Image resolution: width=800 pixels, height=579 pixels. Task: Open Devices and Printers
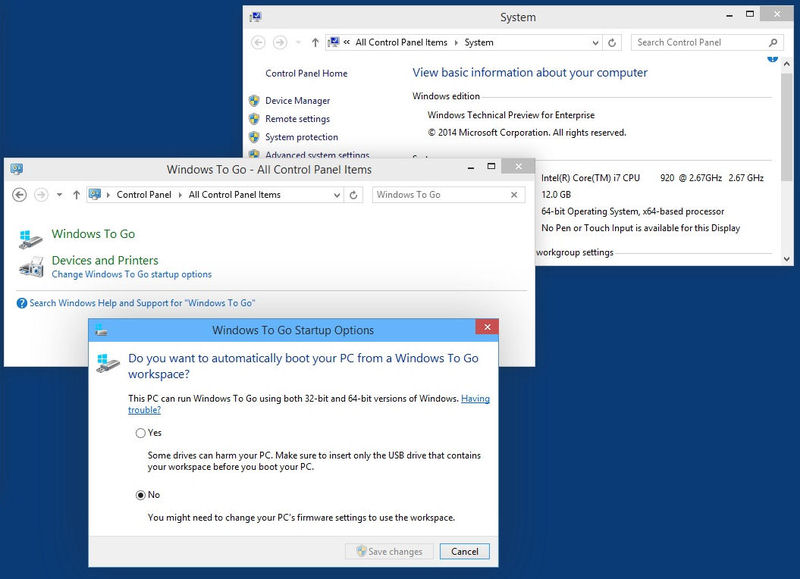pos(105,260)
